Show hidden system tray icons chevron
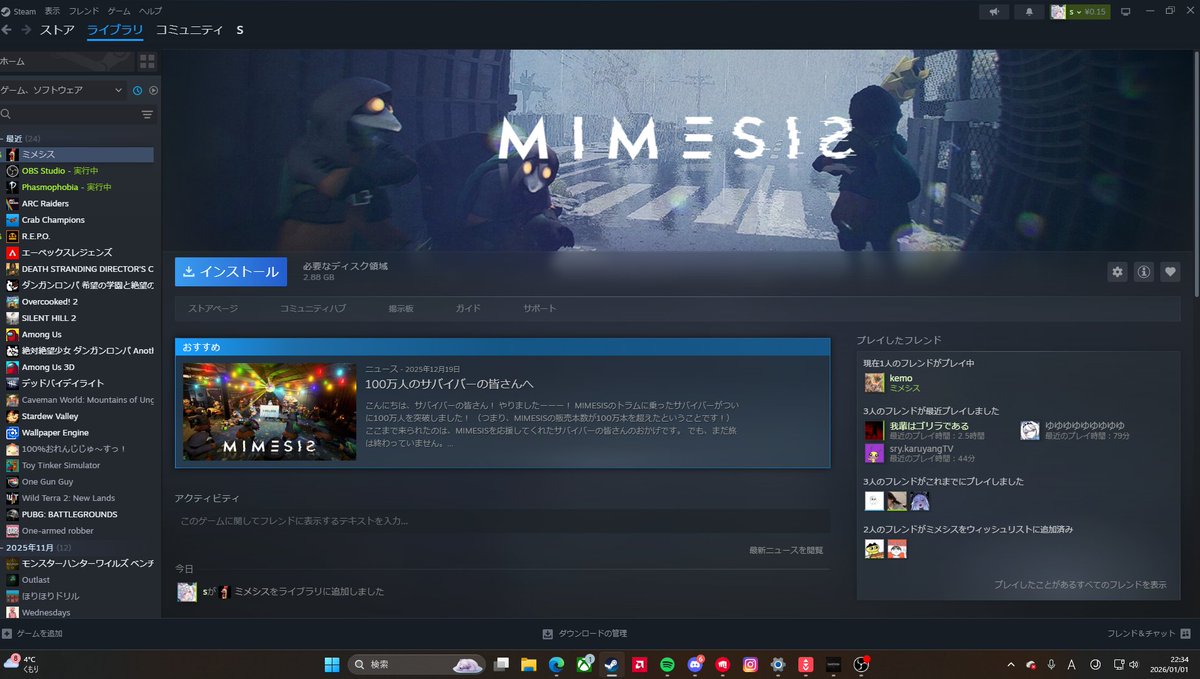Image resolution: width=1200 pixels, height=679 pixels. (x=1009, y=665)
